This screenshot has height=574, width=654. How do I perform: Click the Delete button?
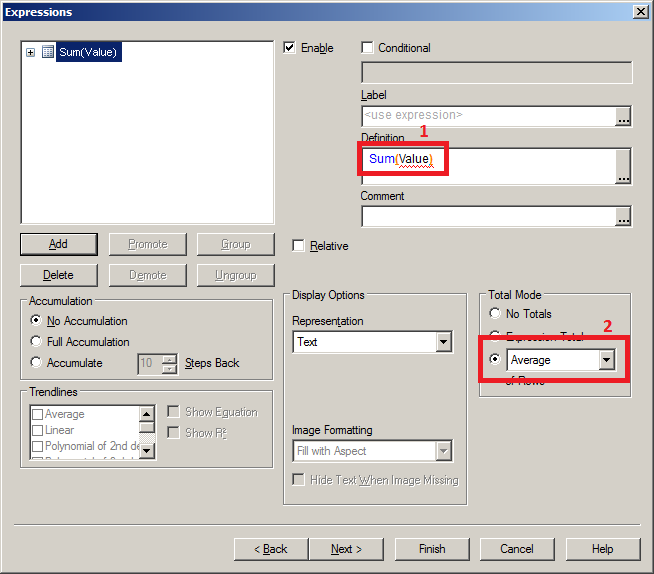pos(59,275)
